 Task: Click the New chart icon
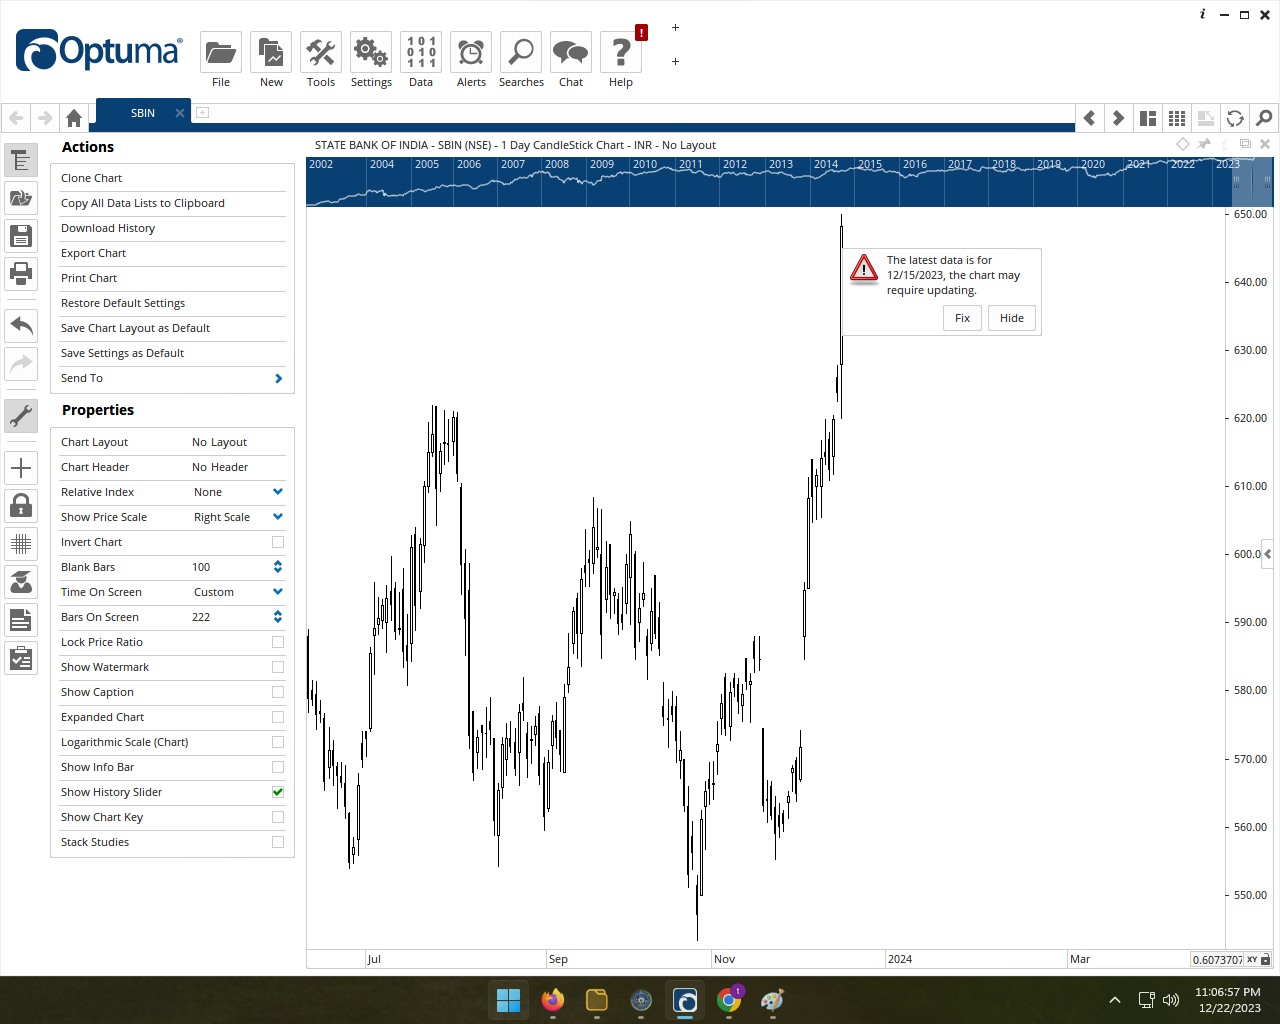coord(271,53)
